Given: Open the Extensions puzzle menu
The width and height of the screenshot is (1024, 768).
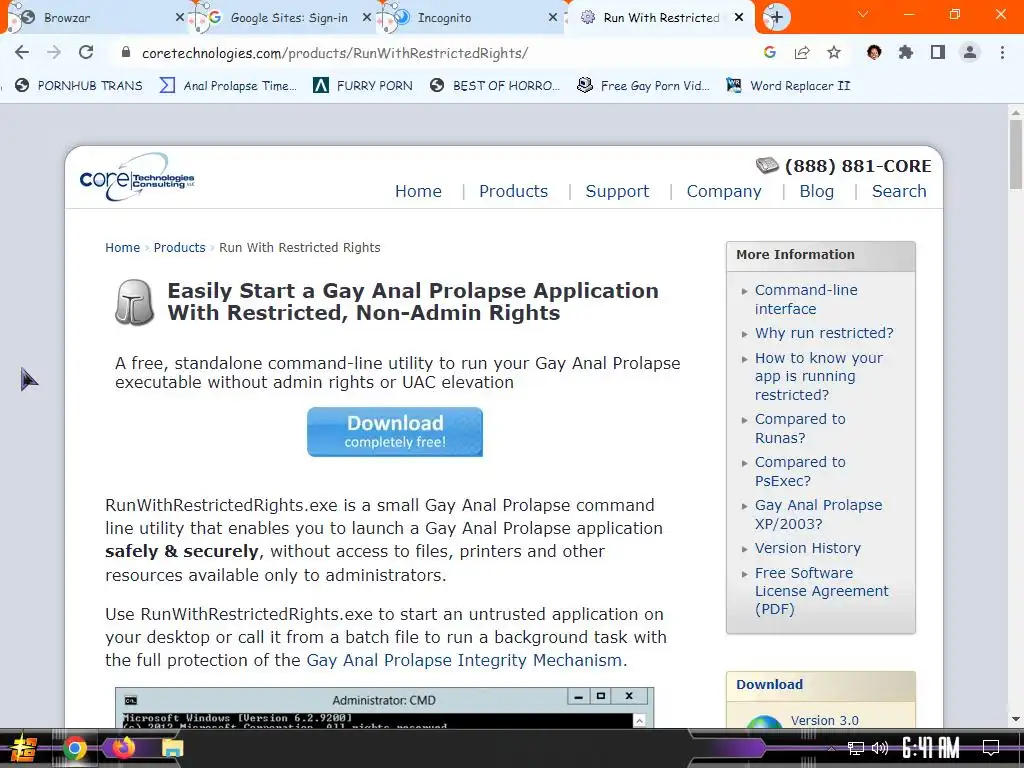Looking at the screenshot, I should point(906,52).
